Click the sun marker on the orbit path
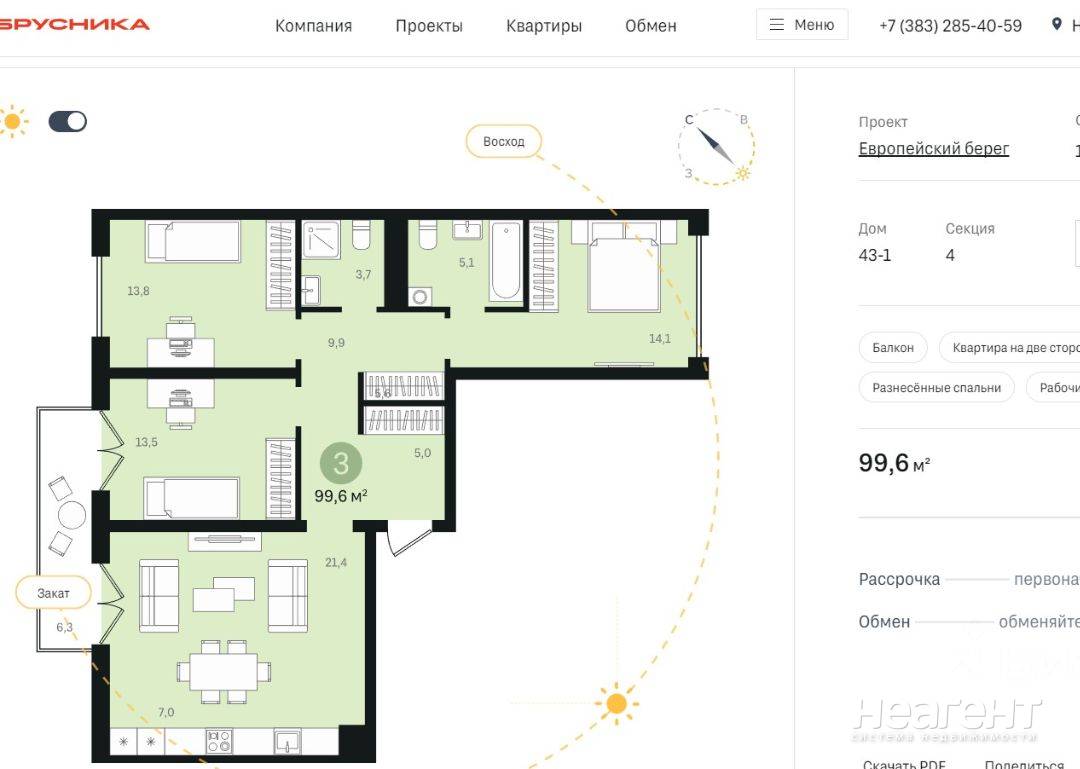The image size is (1080, 769). 616,703
